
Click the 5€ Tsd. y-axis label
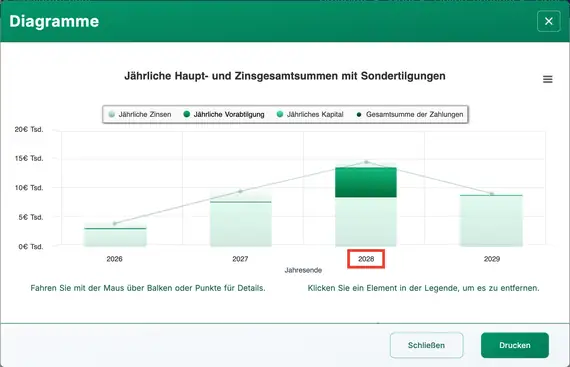(x=31, y=217)
